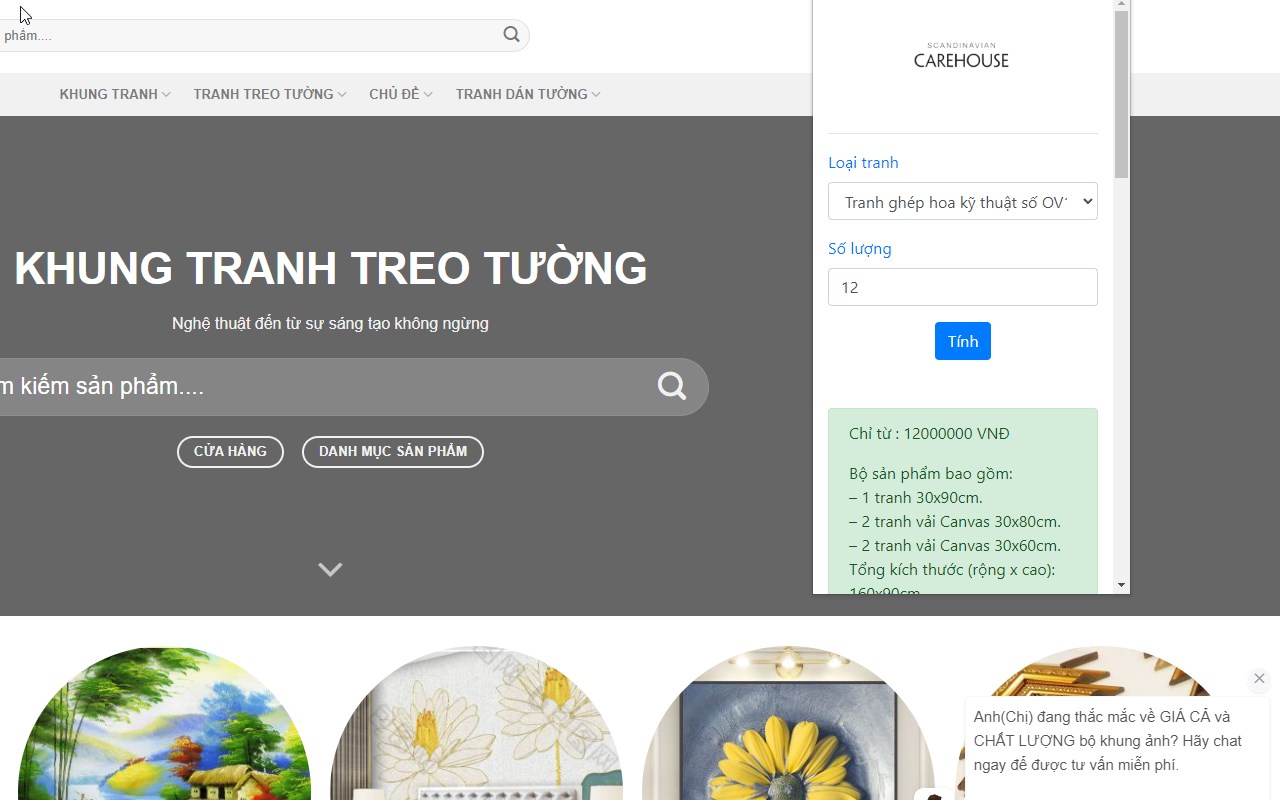The image size is (1280, 800).
Task: Open the TRANH TREO TƯỜNG menu
Action: point(270,94)
